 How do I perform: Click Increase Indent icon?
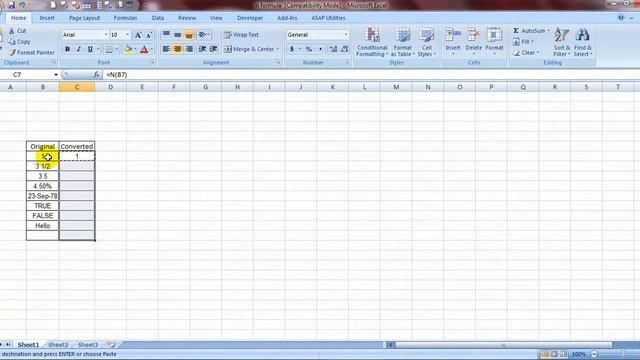(x=213, y=49)
